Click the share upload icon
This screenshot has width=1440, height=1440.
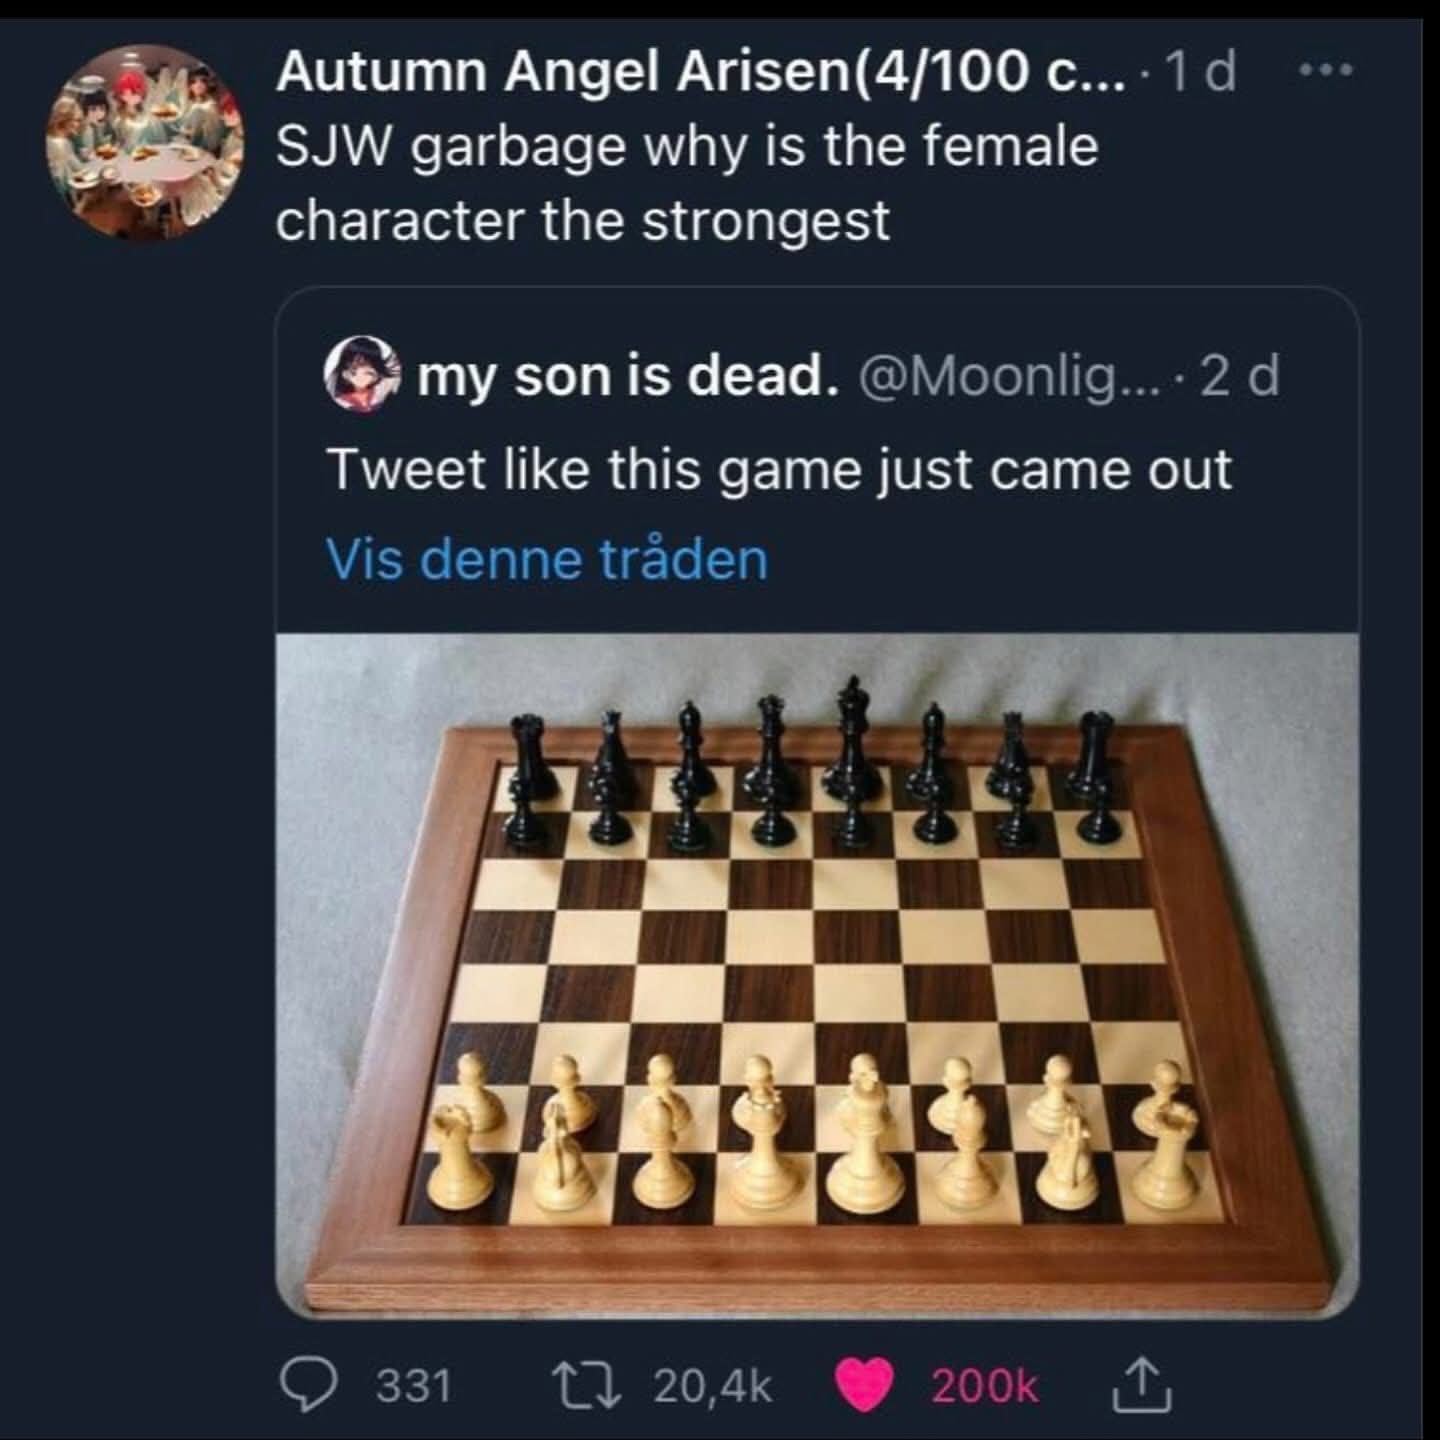pyautogui.click(x=1144, y=1385)
